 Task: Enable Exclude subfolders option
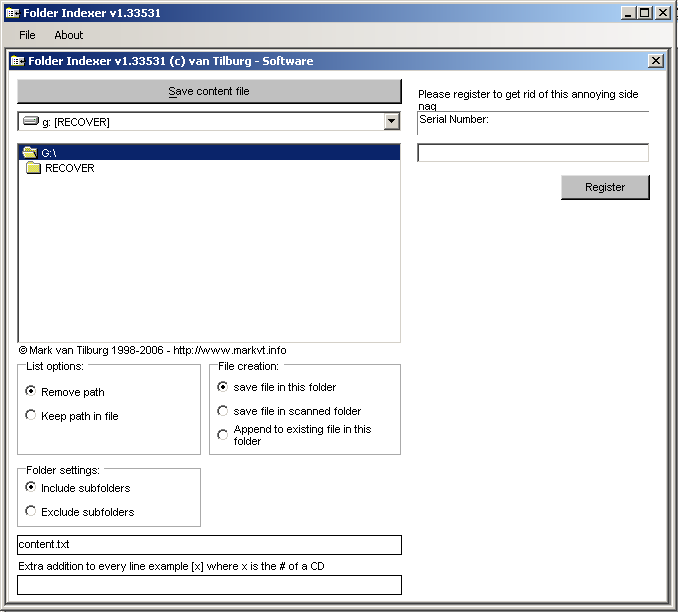click(31, 512)
